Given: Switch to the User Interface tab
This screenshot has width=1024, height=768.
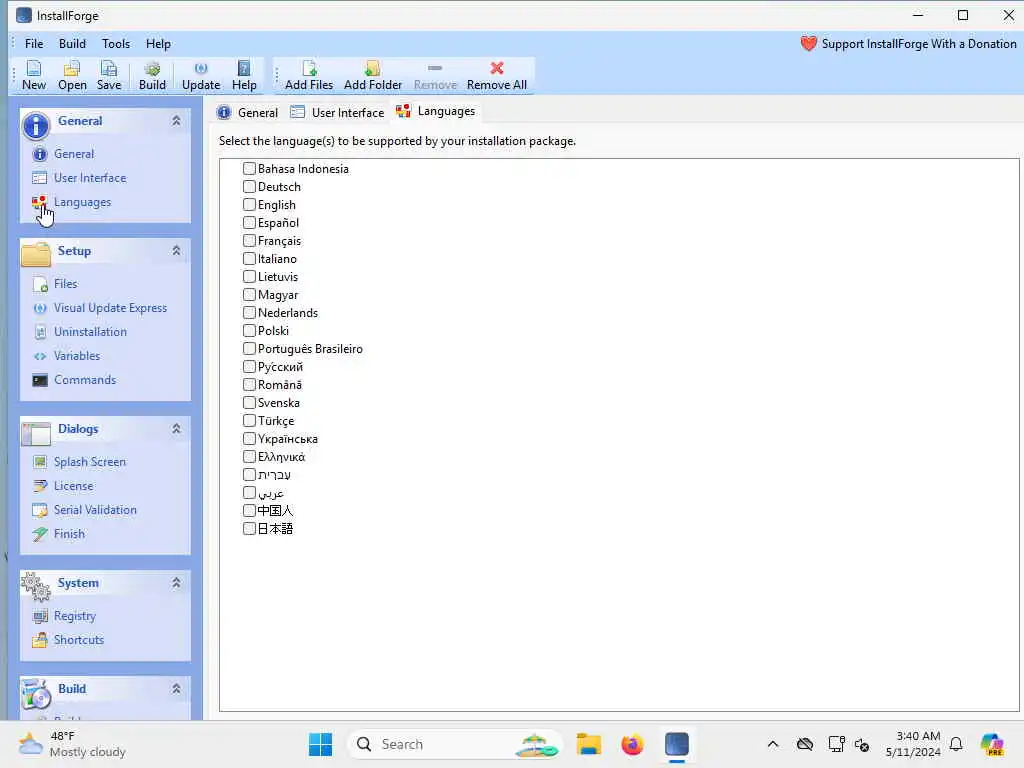Looking at the screenshot, I should 337,112.
